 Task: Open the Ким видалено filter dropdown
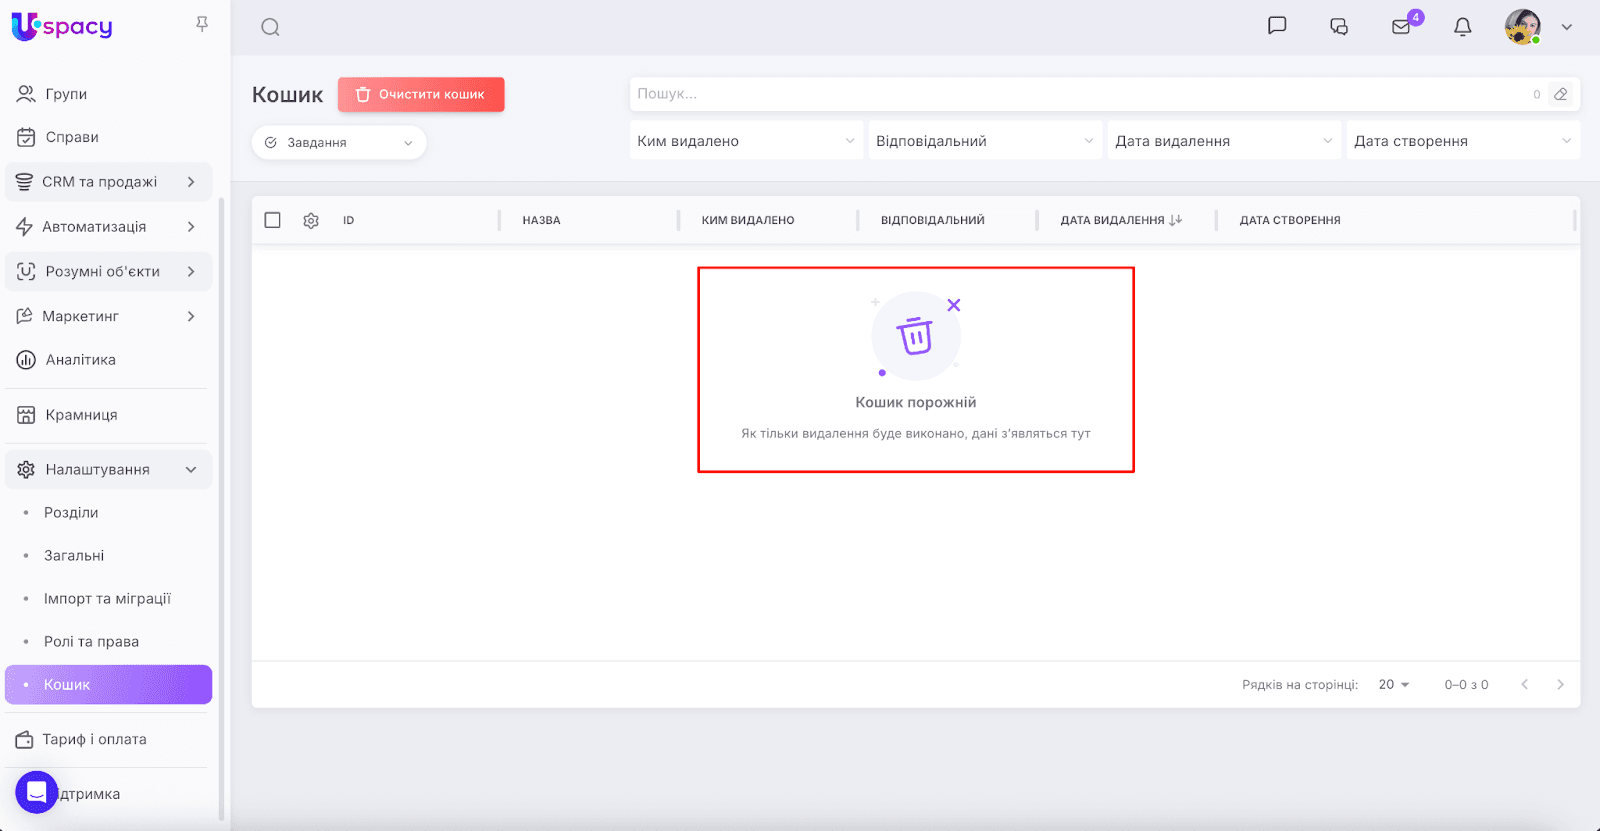coord(746,141)
